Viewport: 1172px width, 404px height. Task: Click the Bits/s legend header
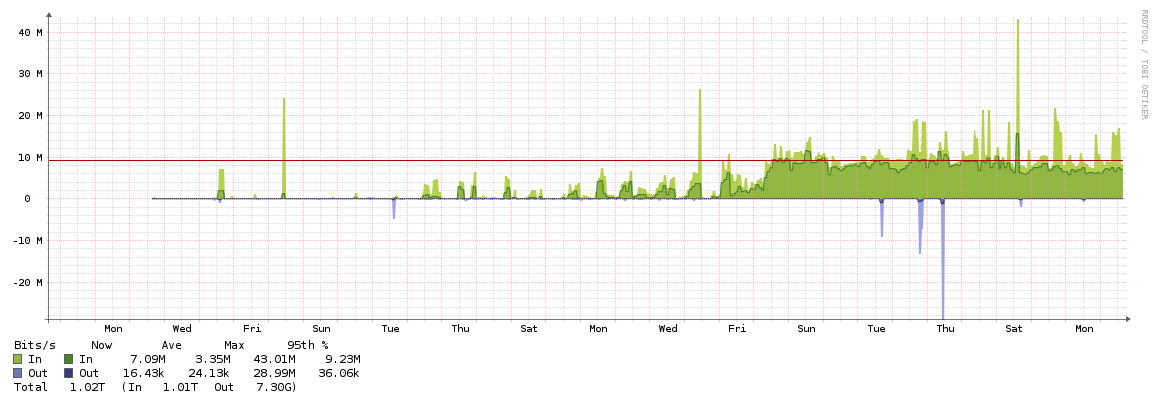(35, 344)
